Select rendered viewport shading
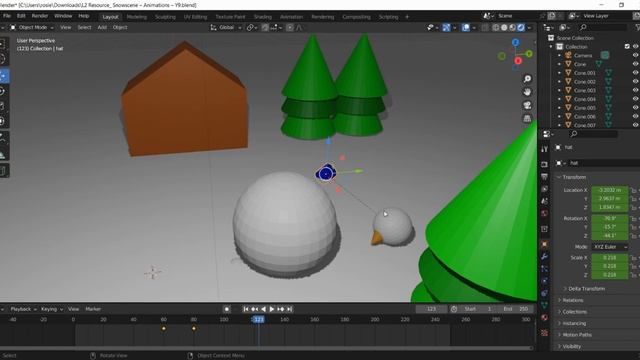This screenshot has height=360, width=640. 521,27
